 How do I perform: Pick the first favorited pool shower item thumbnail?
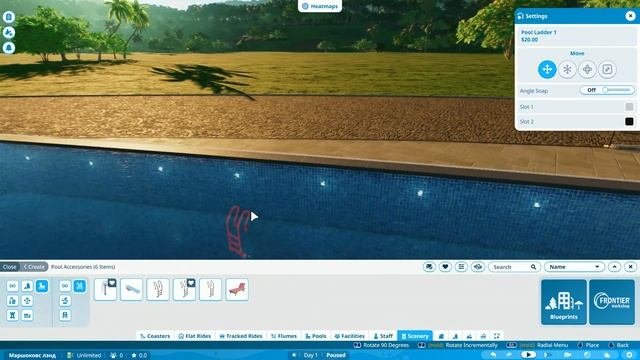(105, 289)
